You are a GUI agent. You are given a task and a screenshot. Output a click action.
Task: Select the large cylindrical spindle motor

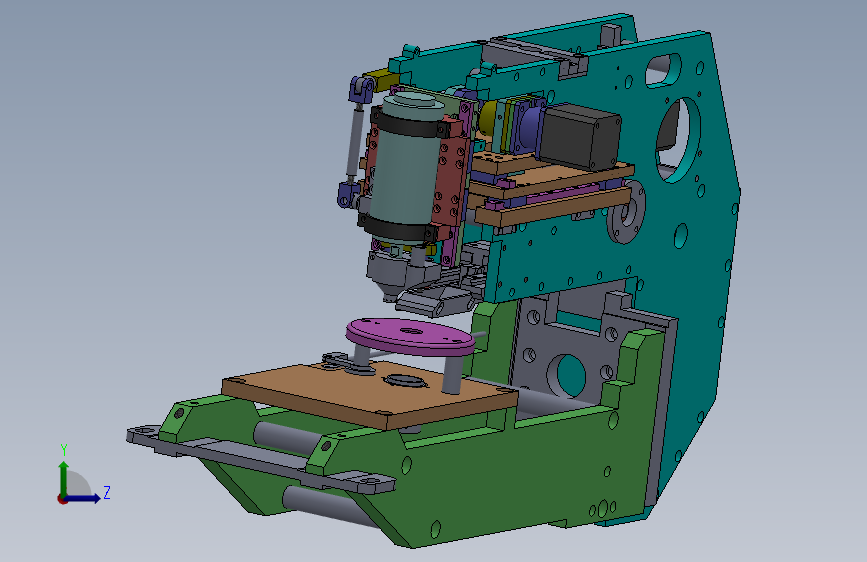click(407, 169)
